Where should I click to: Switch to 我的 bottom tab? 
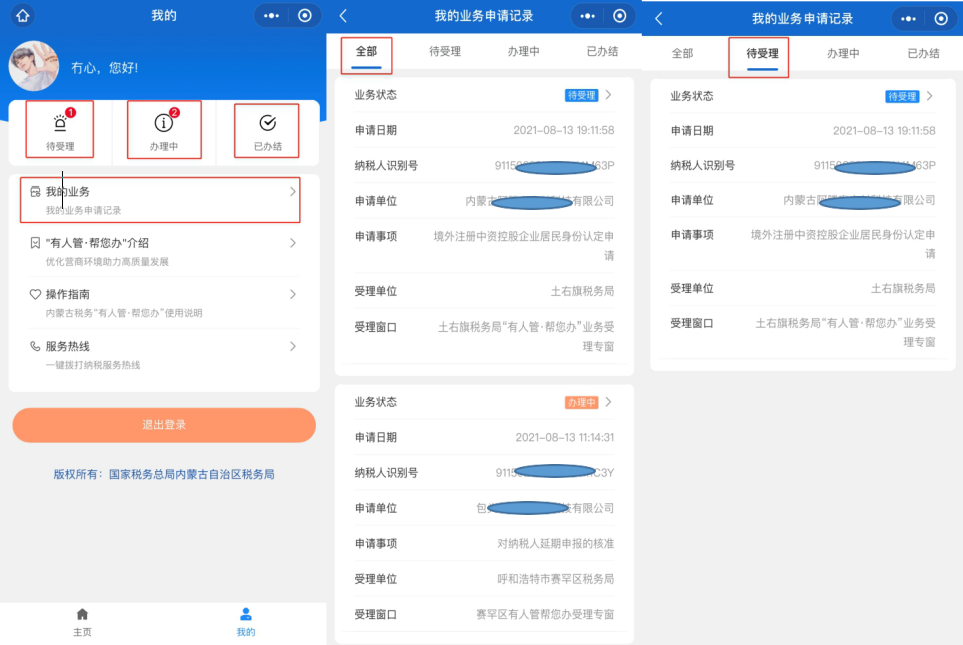click(x=246, y=622)
